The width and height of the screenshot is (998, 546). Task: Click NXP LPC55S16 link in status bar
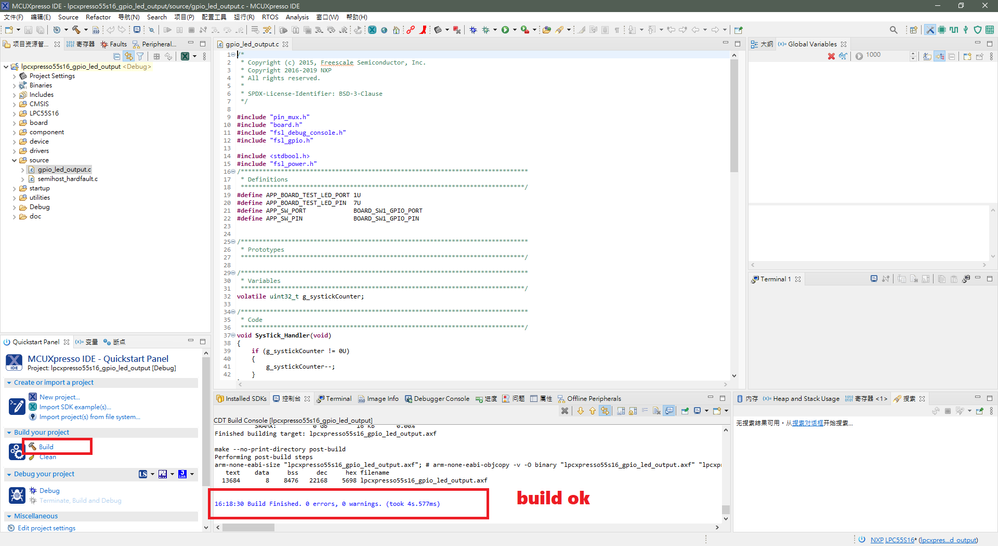[x=892, y=540]
